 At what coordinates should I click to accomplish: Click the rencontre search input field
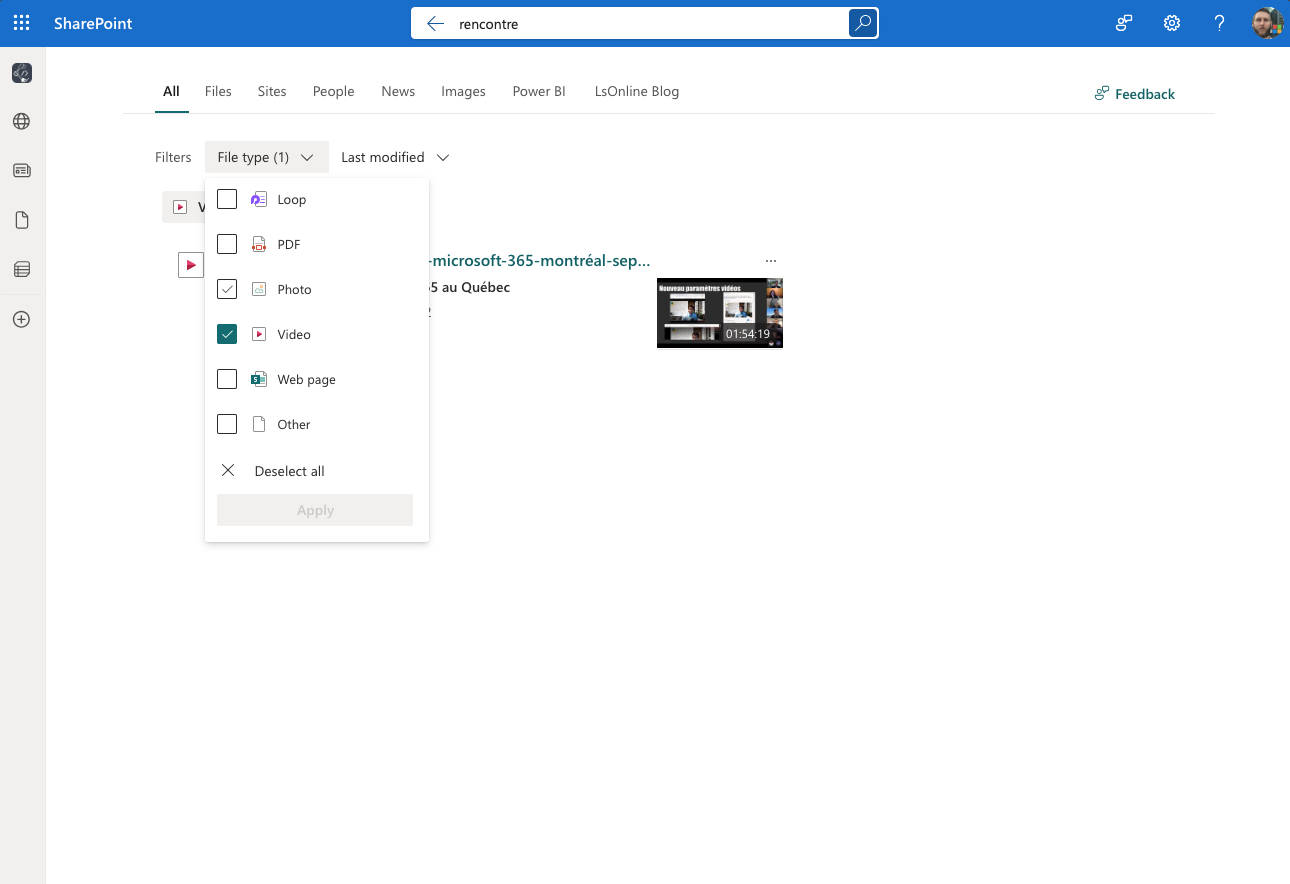[645, 23]
